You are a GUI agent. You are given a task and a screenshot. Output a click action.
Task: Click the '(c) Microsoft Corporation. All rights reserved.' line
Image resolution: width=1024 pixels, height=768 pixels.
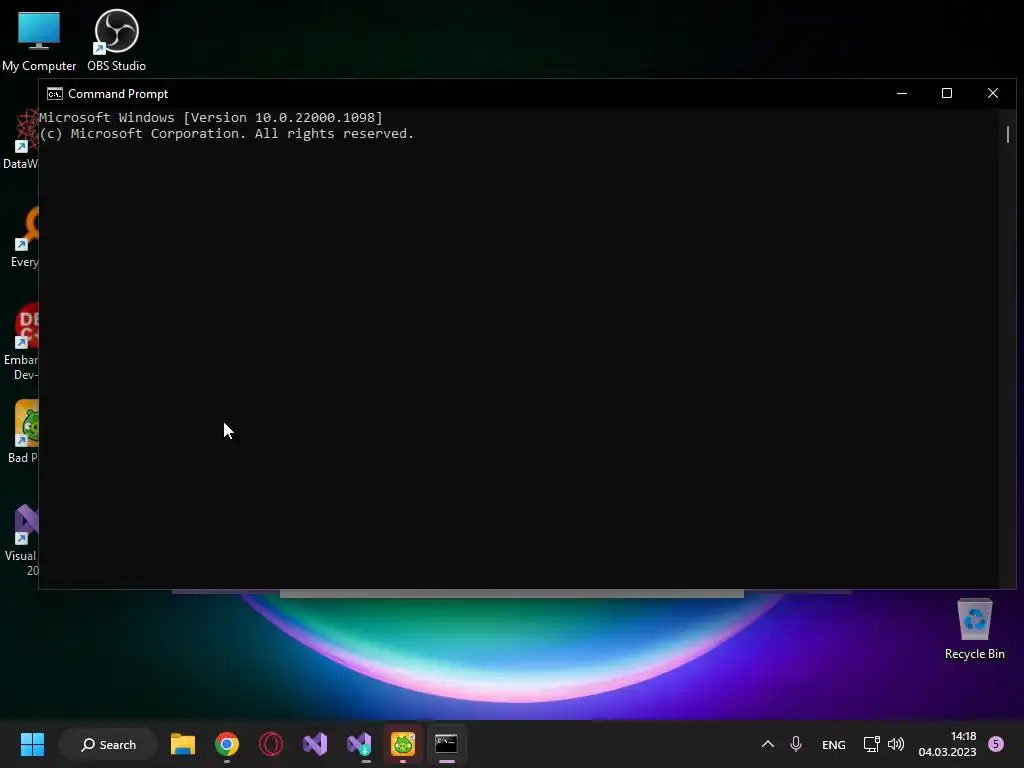tap(227, 134)
